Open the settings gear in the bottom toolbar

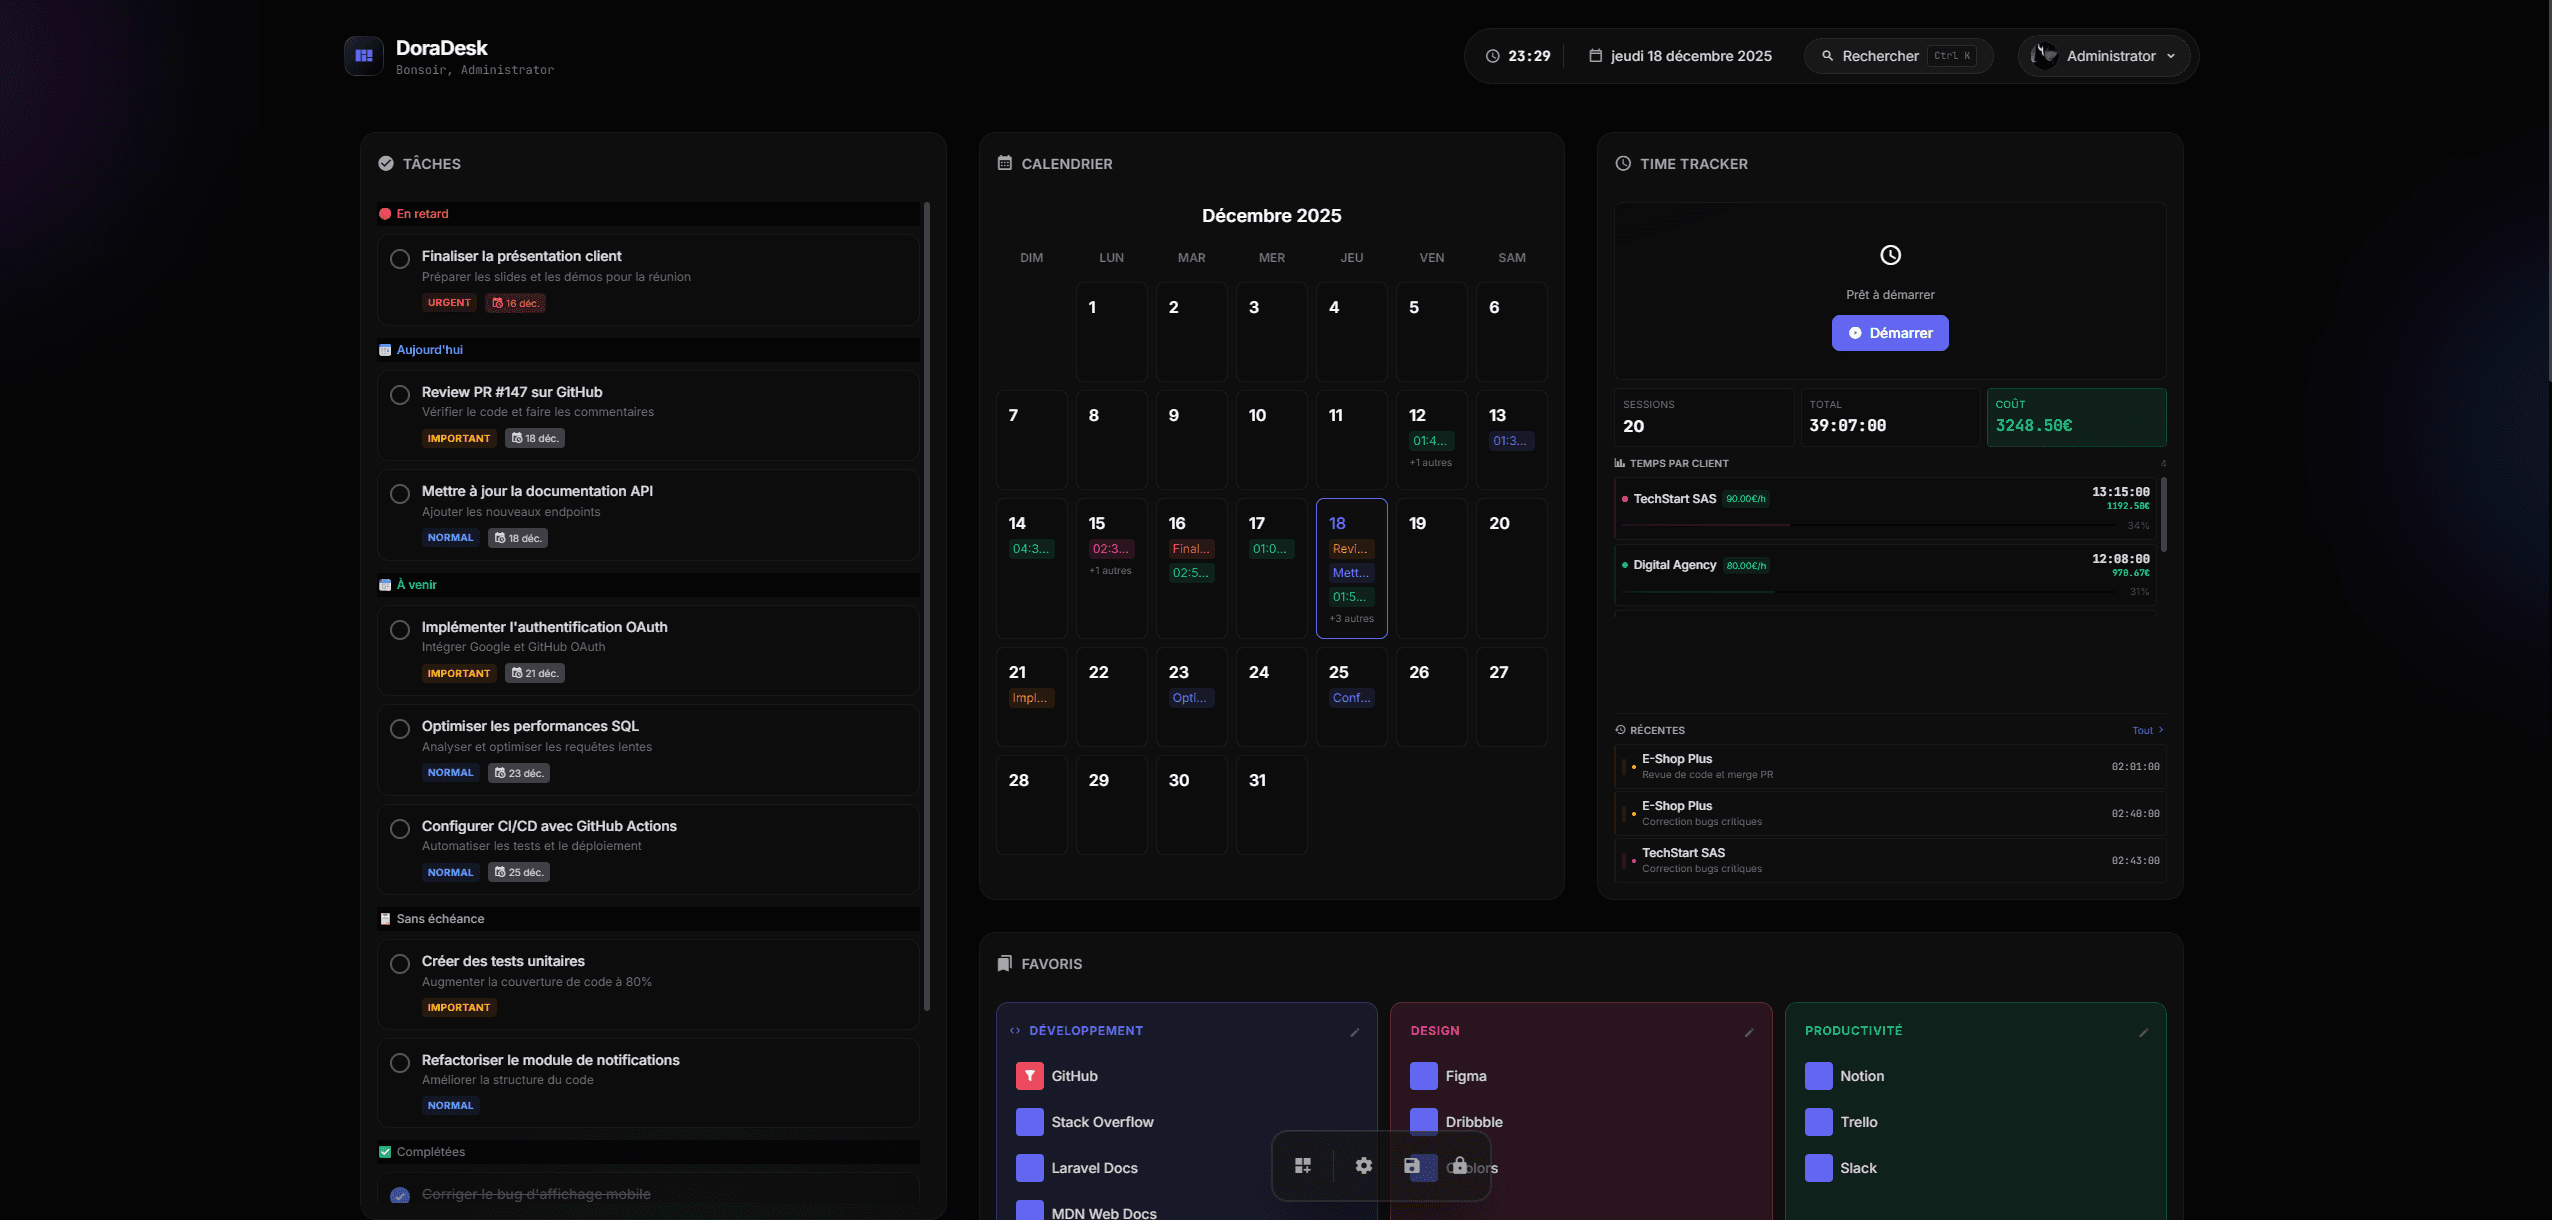tap(1363, 1165)
